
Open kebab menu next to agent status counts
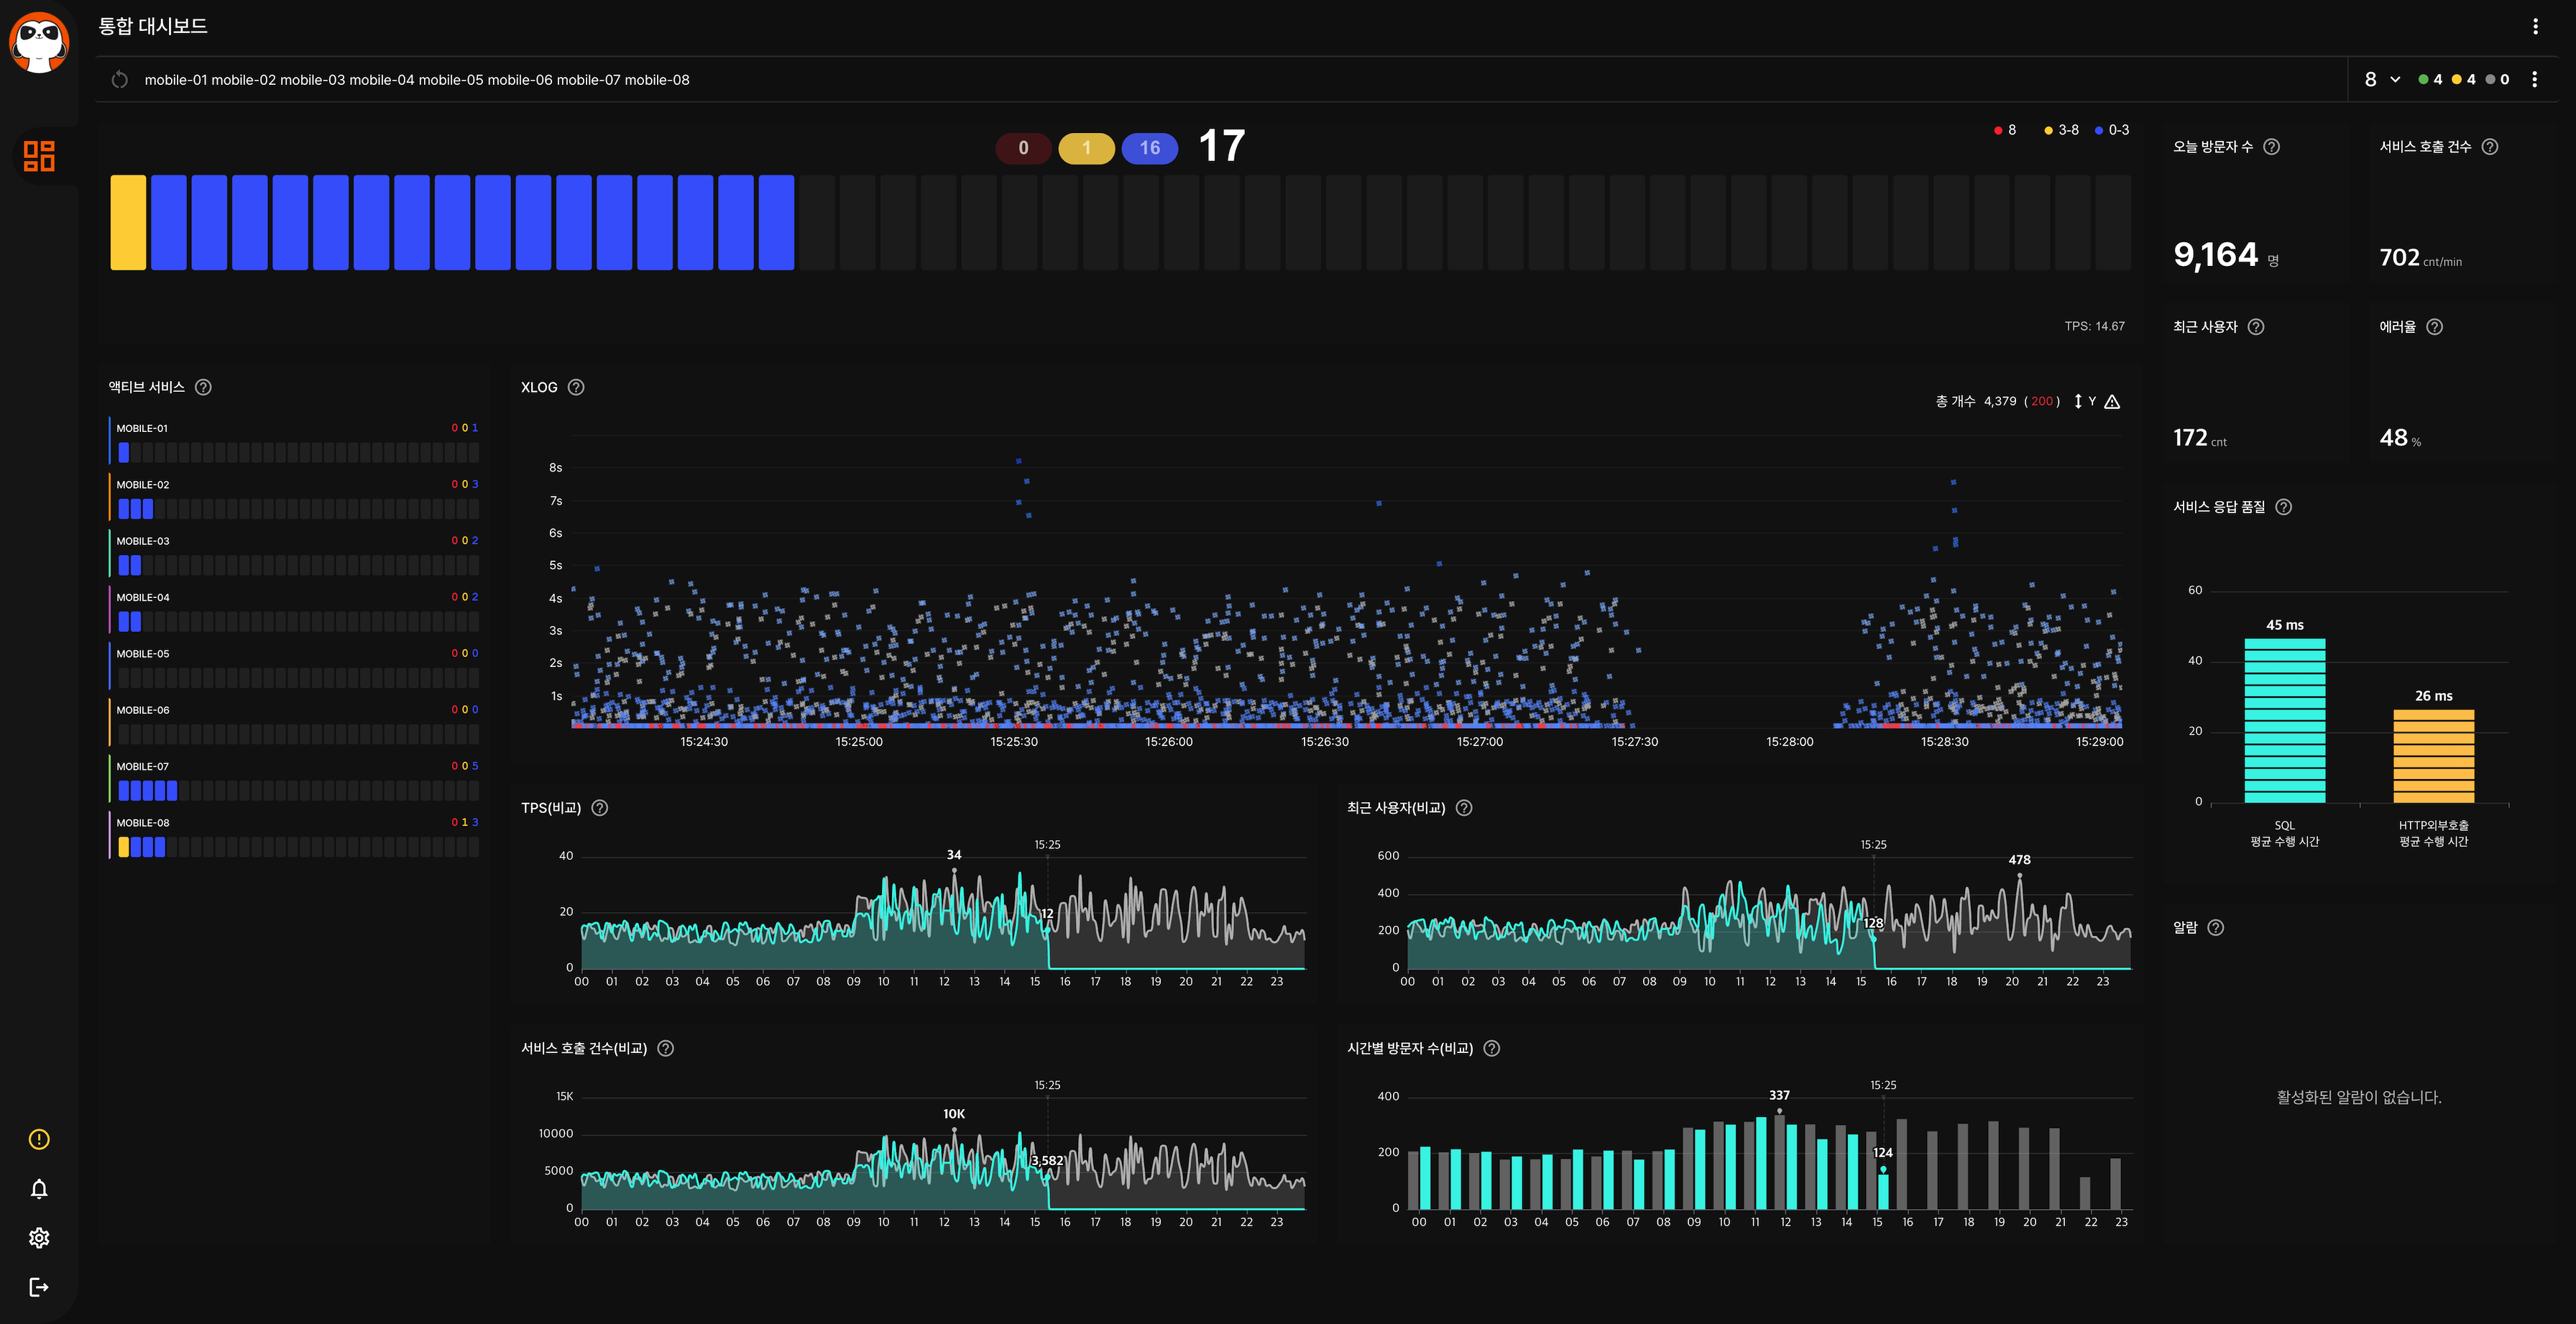point(2534,80)
